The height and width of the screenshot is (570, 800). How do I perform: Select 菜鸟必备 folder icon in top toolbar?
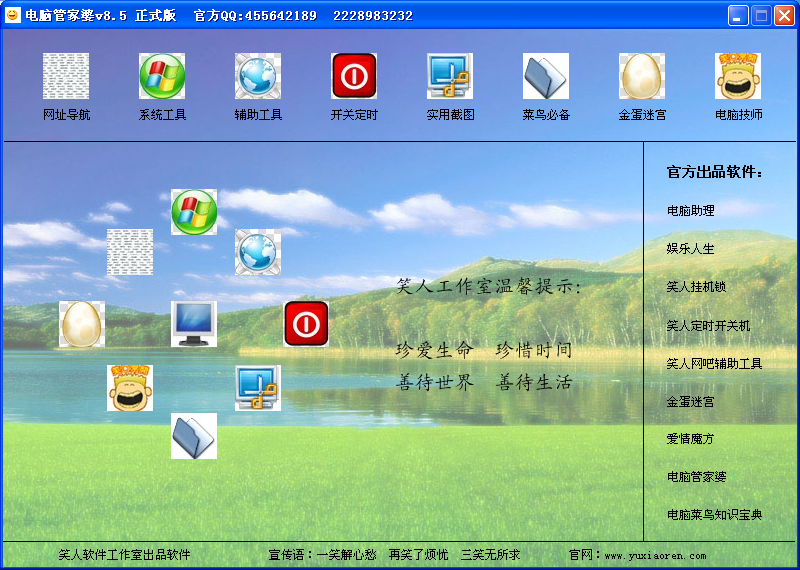546,77
